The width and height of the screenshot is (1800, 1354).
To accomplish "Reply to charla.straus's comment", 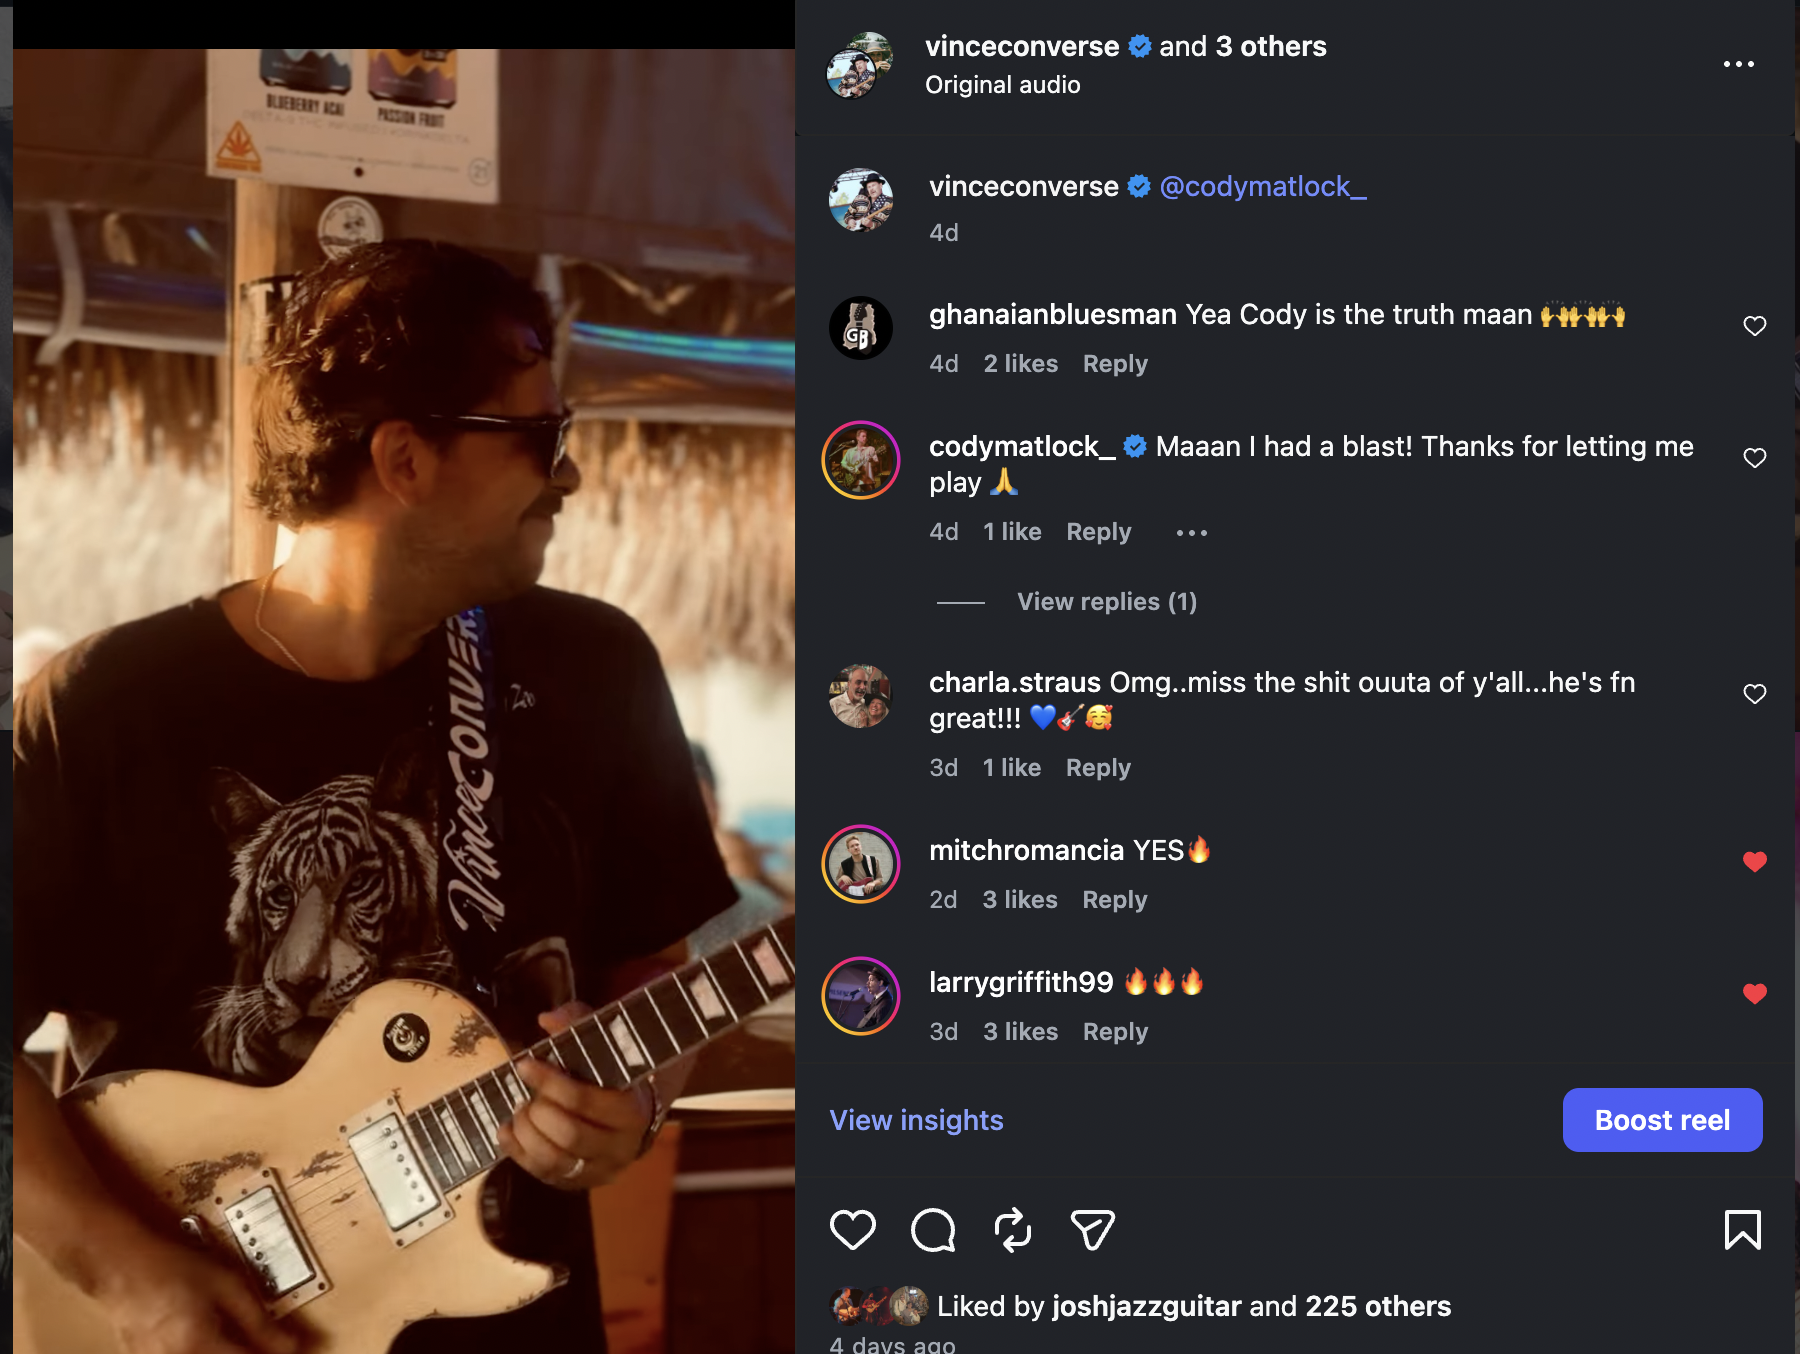I will coord(1098,768).
